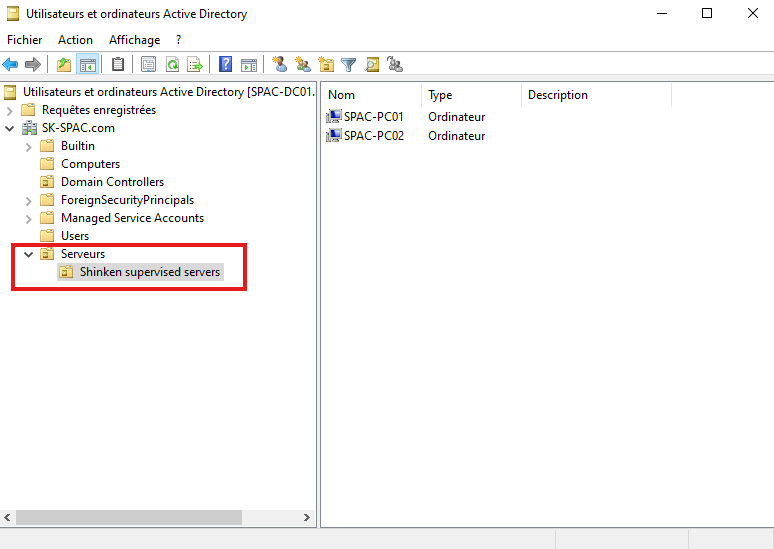Click the Export list toolbar icon

tap(195, 65)
